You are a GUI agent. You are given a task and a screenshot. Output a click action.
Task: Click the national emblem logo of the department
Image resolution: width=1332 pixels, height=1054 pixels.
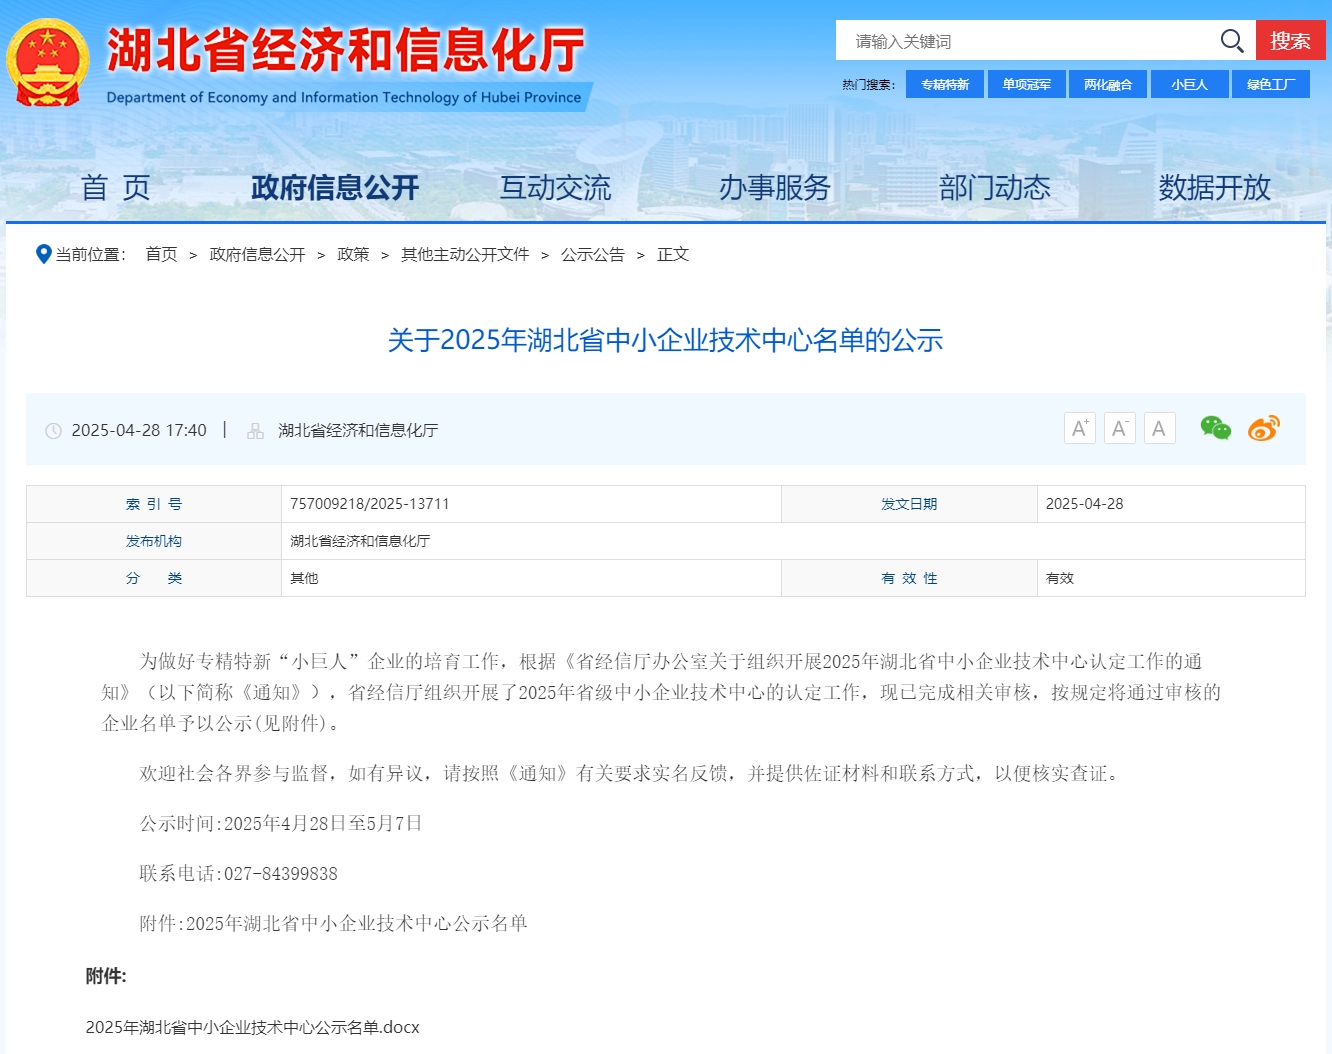point(49,62)
